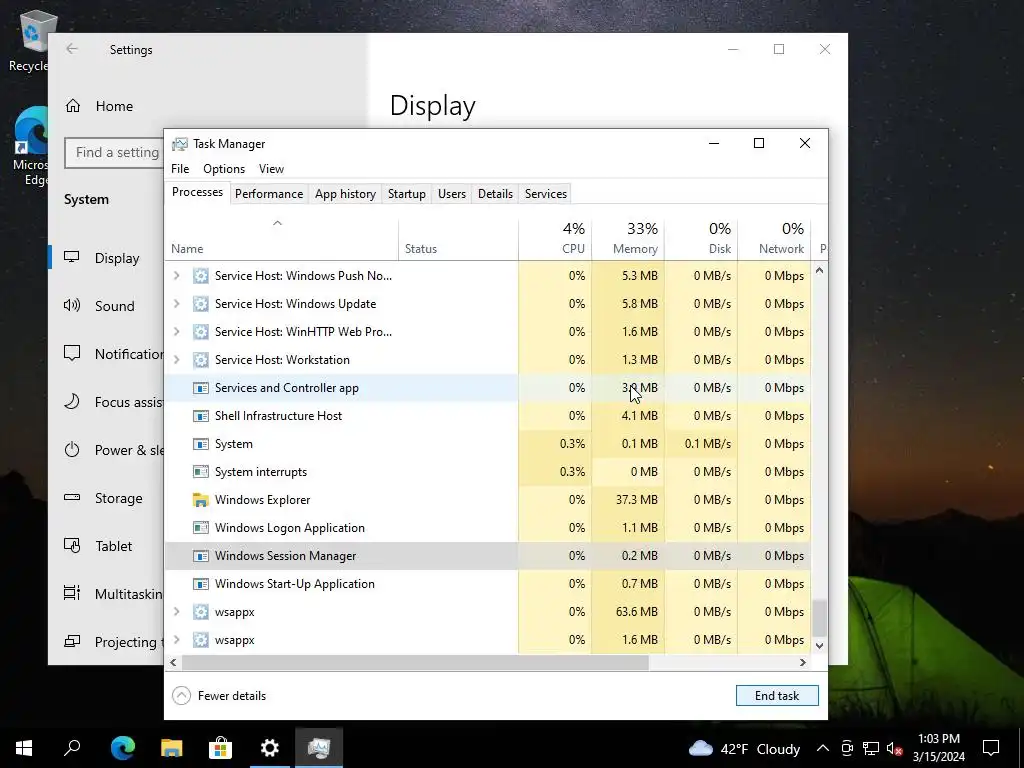Viewport: 1024px width, 768px height.
Task: Expand the wsappx process using 63.6 MB
Action: (x=176, y=612)
